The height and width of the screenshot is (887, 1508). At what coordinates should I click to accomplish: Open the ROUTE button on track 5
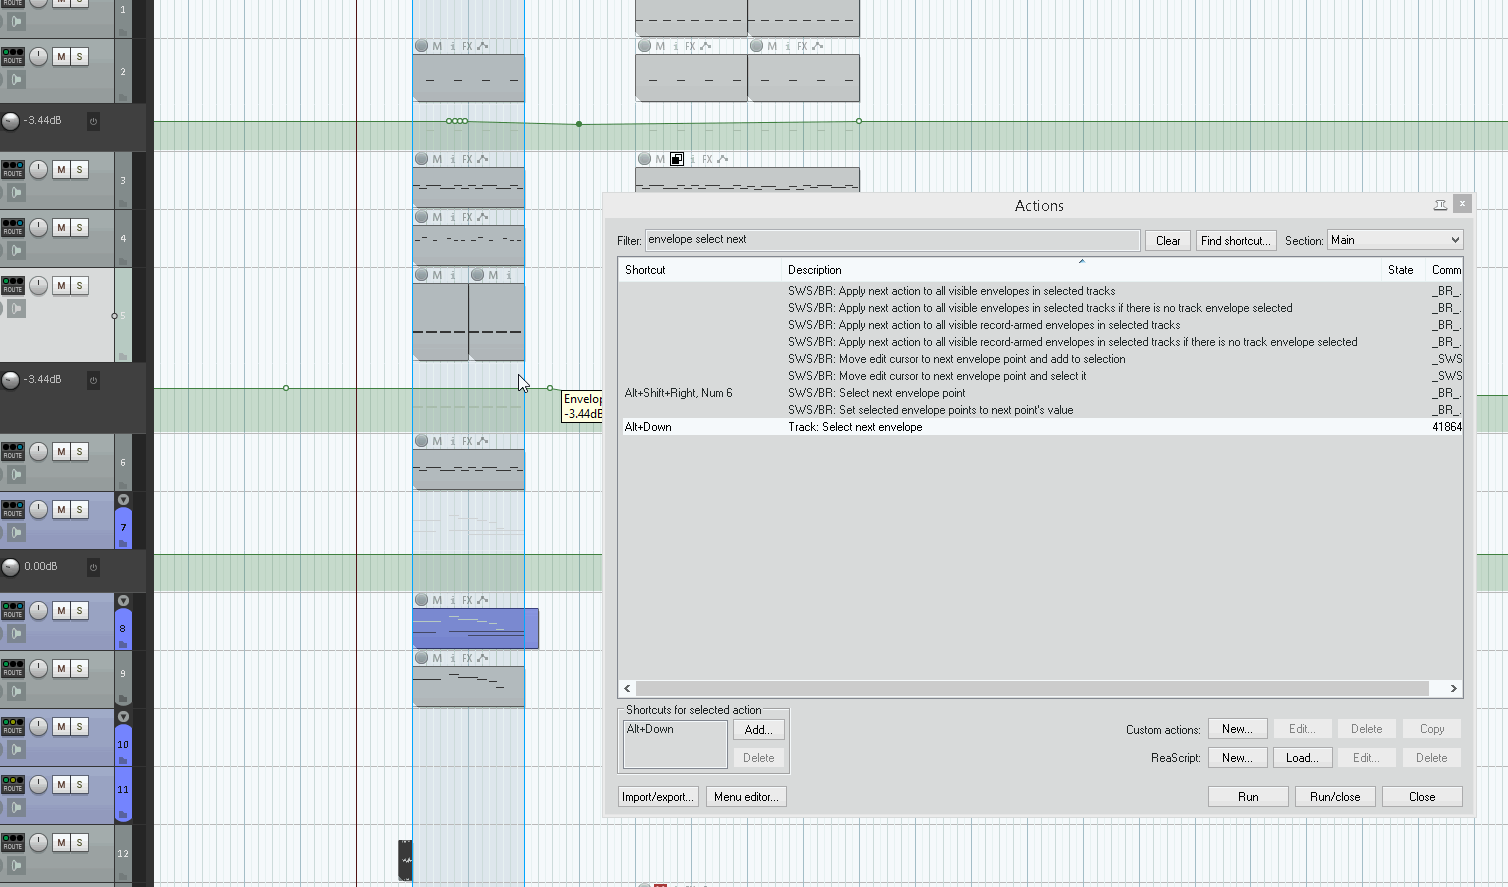(13, 285)
